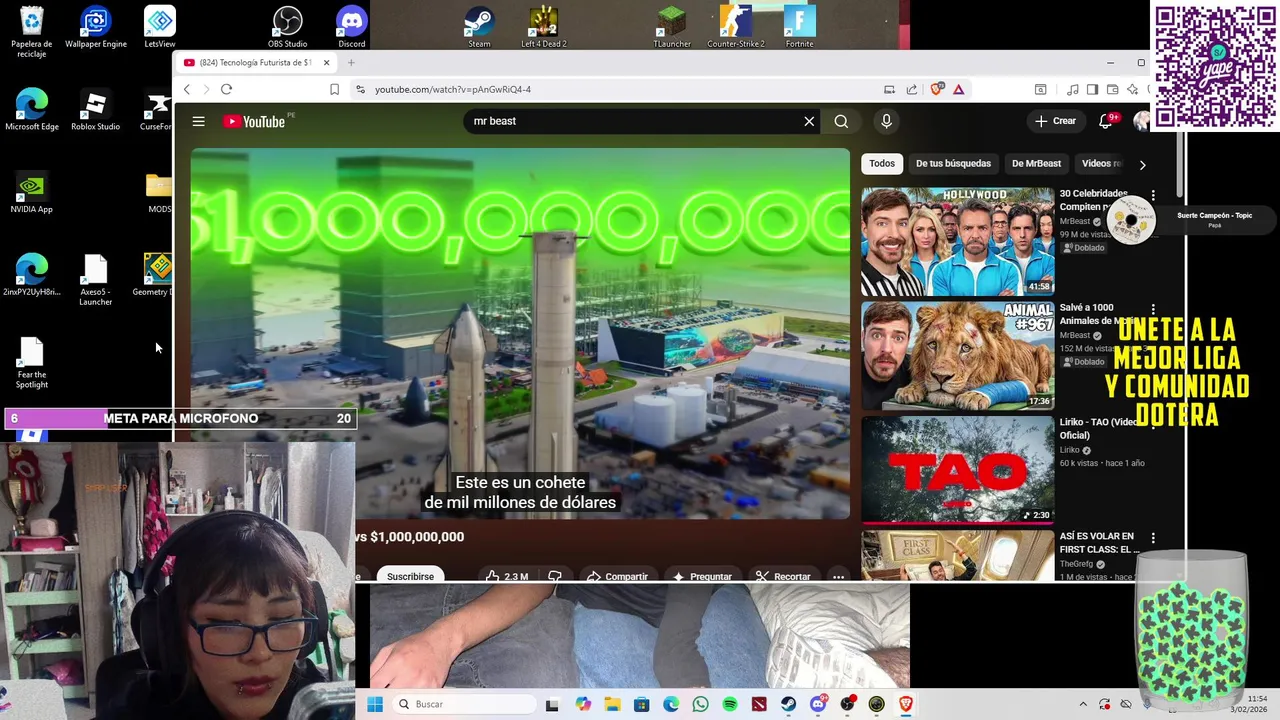Screen dimensions: 1280x720
Task: Go to YouTube home via logo
Action: [255, 121]
